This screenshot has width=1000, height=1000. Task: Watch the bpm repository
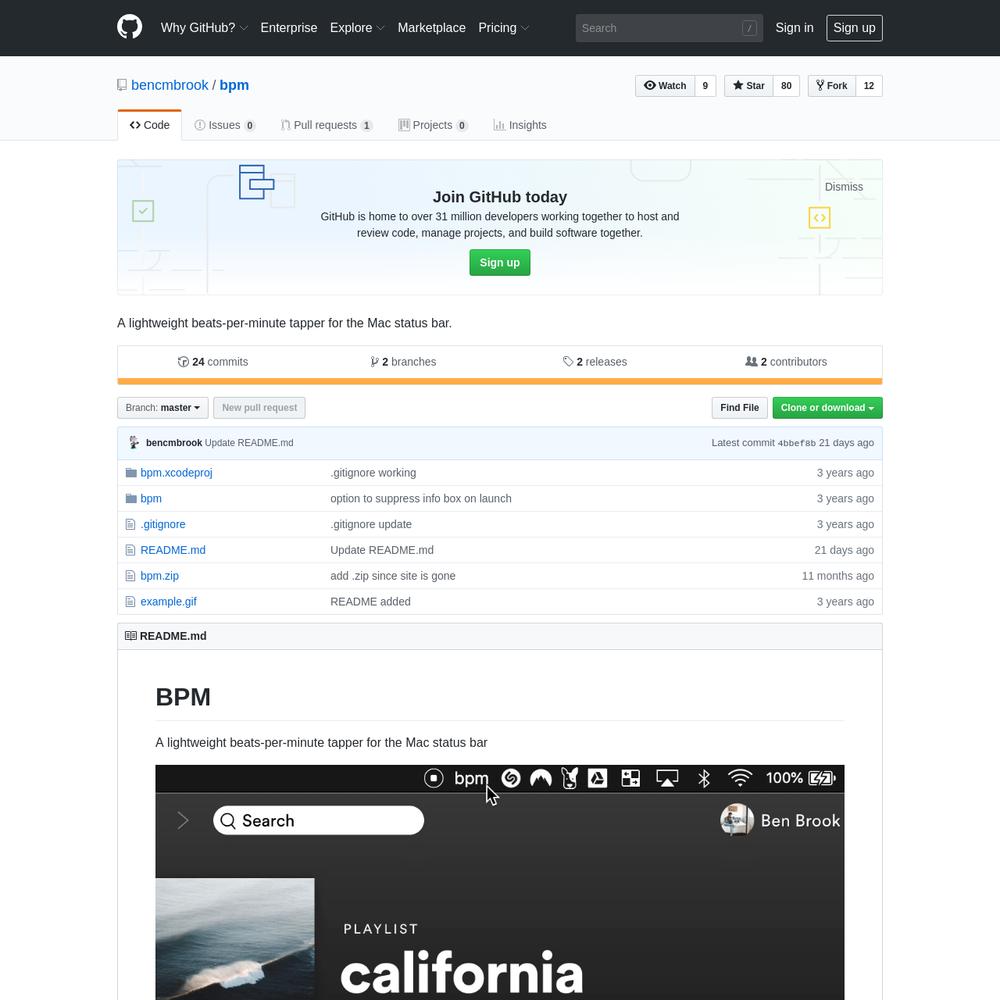(665, 85)
